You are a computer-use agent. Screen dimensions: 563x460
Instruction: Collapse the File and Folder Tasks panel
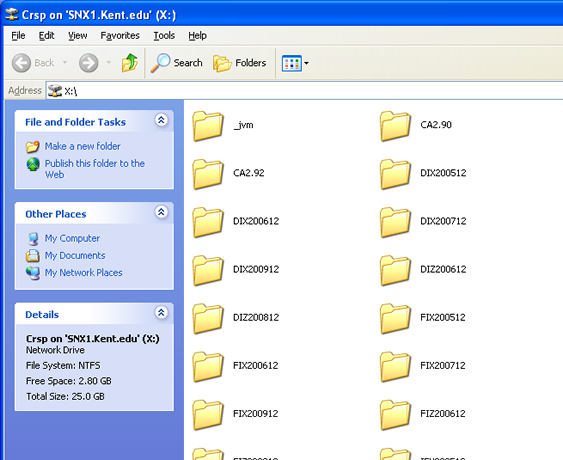(161, 120)
